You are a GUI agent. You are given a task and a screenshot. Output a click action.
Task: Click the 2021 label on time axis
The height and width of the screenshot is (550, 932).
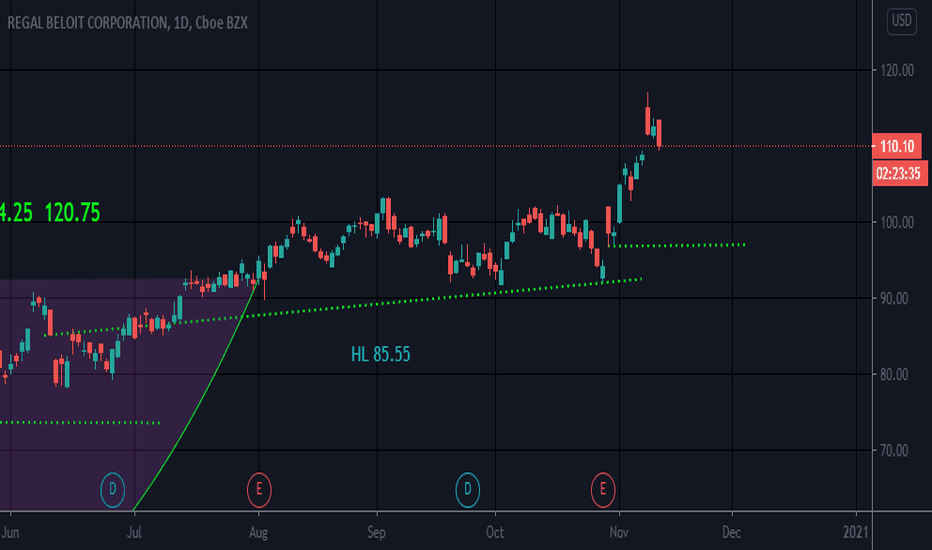(855, 532)
